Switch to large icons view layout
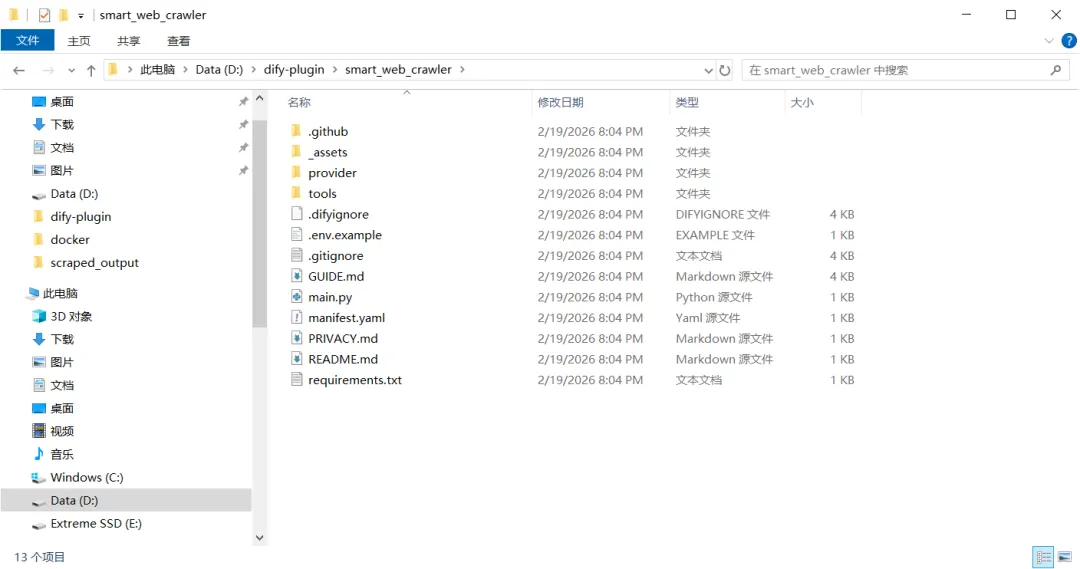Screen dimensions: 1080x569 coord(1065,557)
